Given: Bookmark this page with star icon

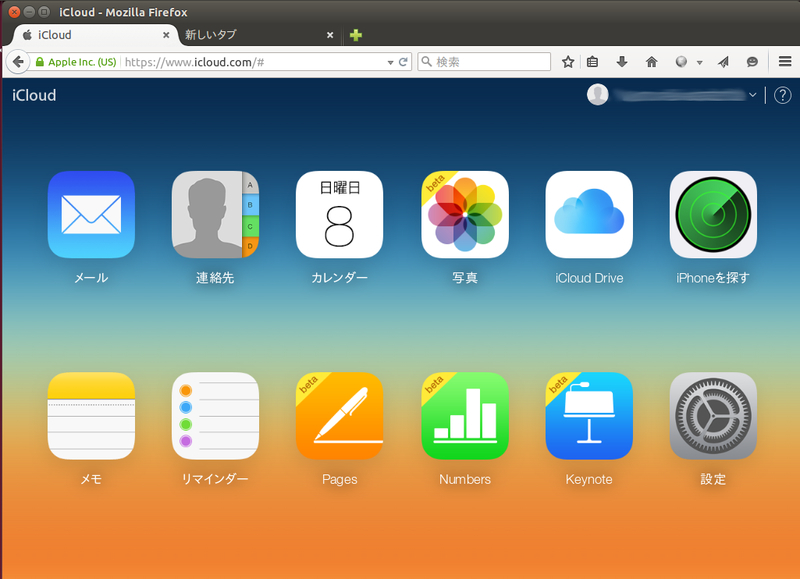Looking at the screenshot, I should 568,62.
